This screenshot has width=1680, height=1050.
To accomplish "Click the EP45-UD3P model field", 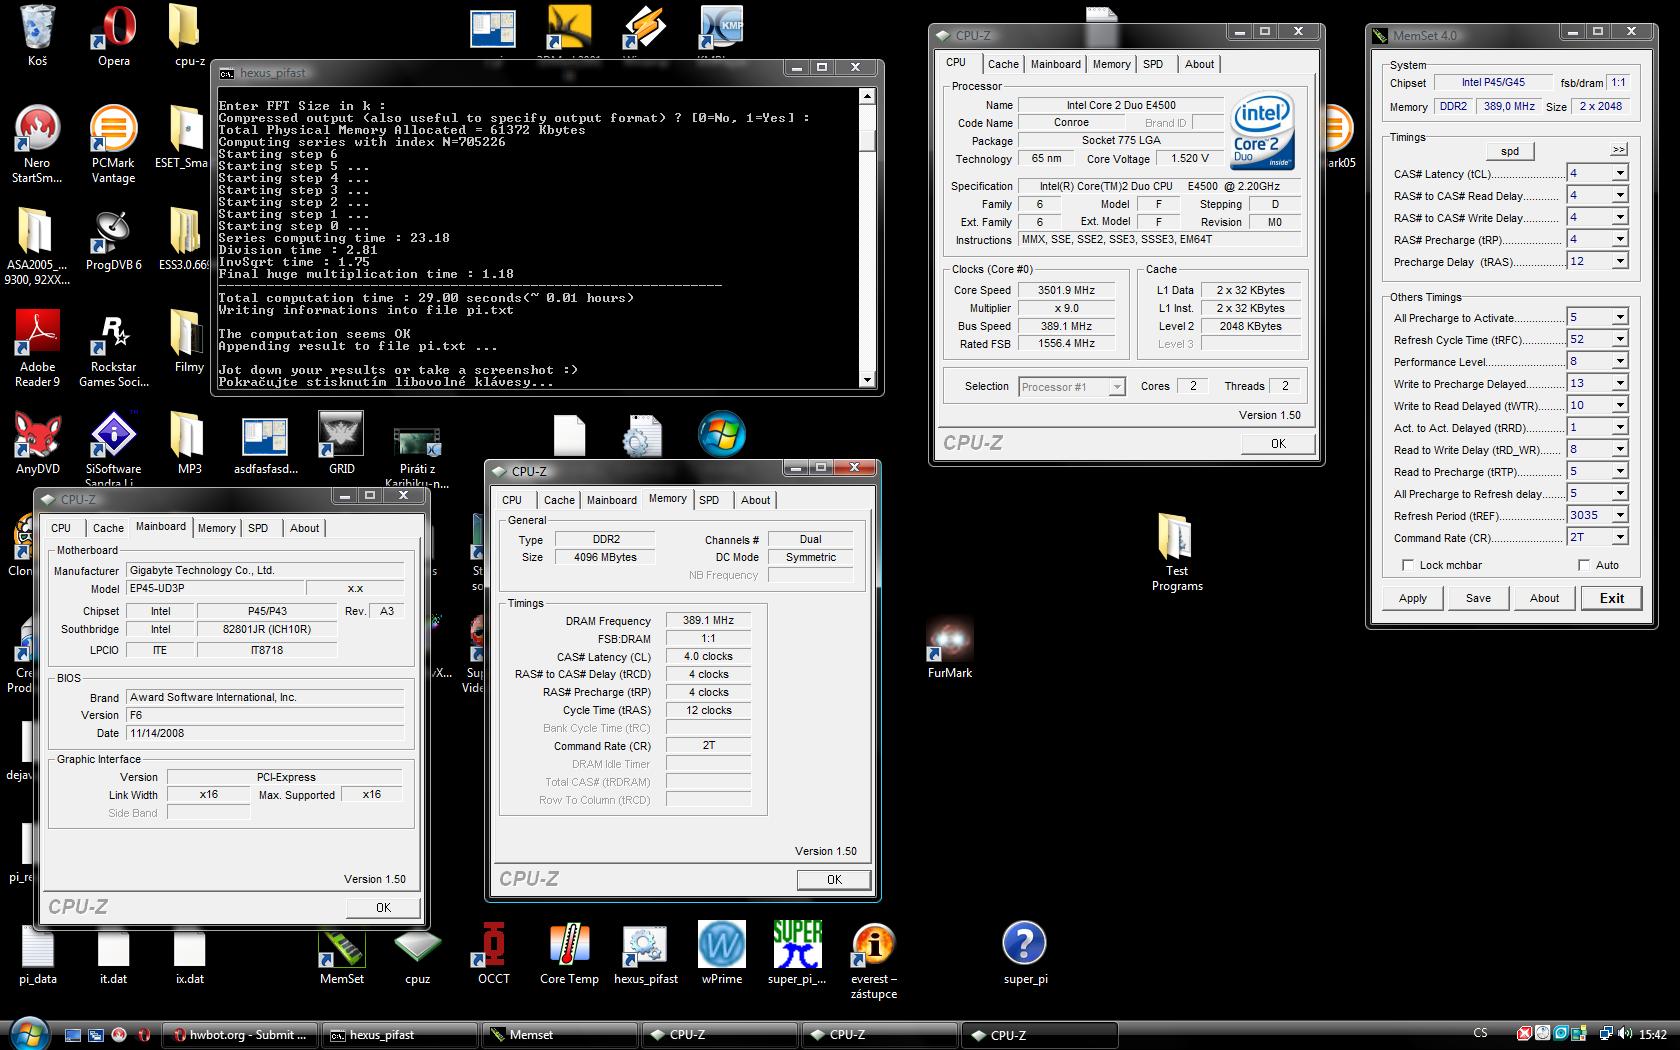I will (213, 588).
